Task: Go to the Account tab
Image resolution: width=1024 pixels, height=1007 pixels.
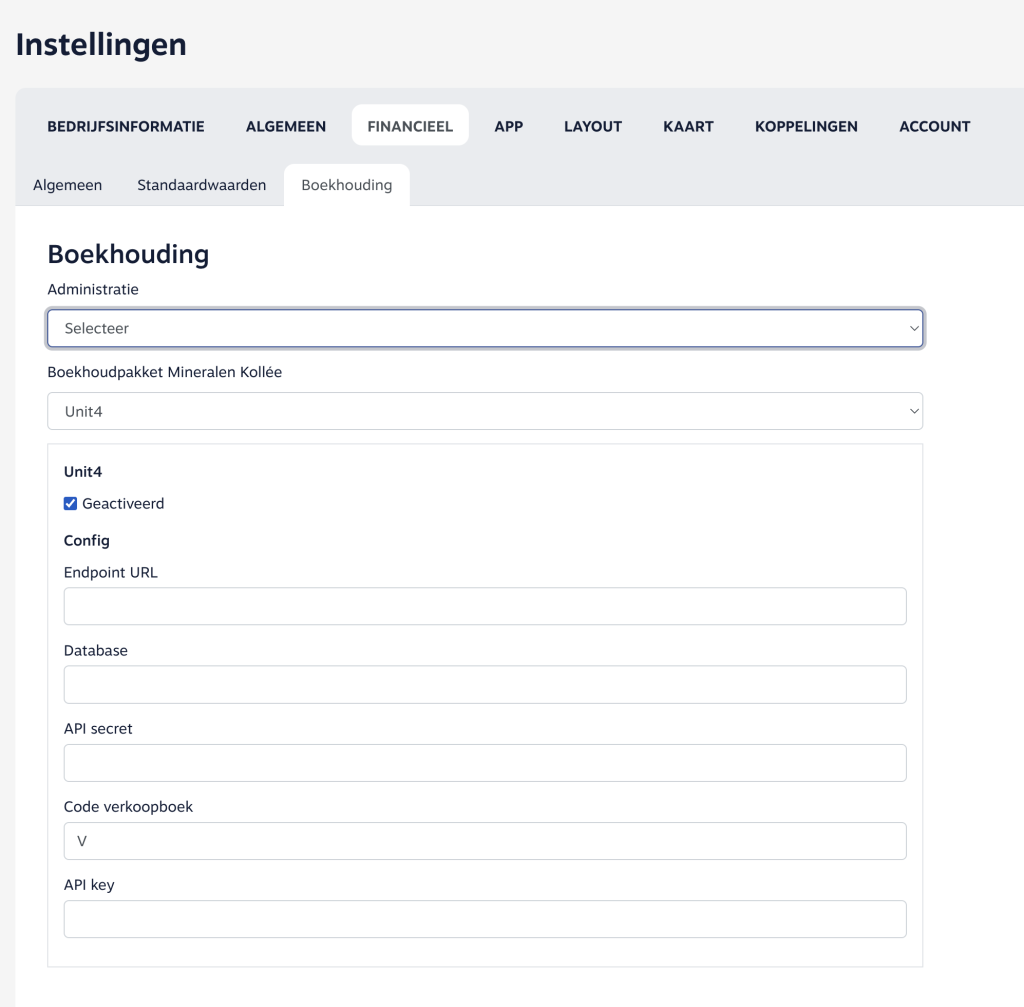Action: tap(934, 126)
